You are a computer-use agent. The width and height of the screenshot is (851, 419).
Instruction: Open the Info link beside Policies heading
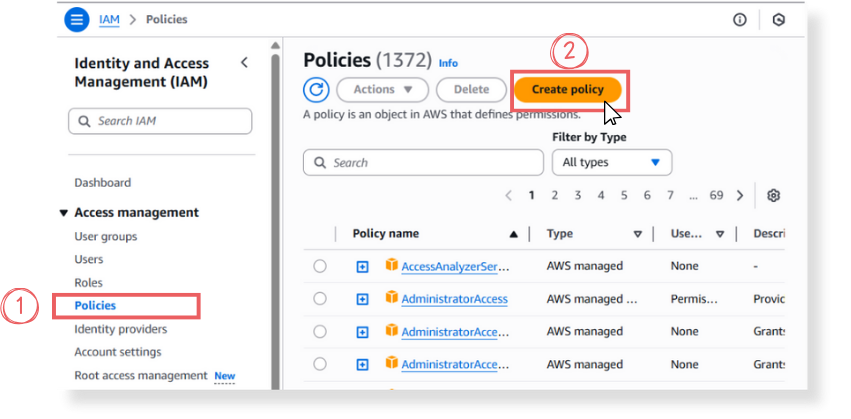pos(448,63)
